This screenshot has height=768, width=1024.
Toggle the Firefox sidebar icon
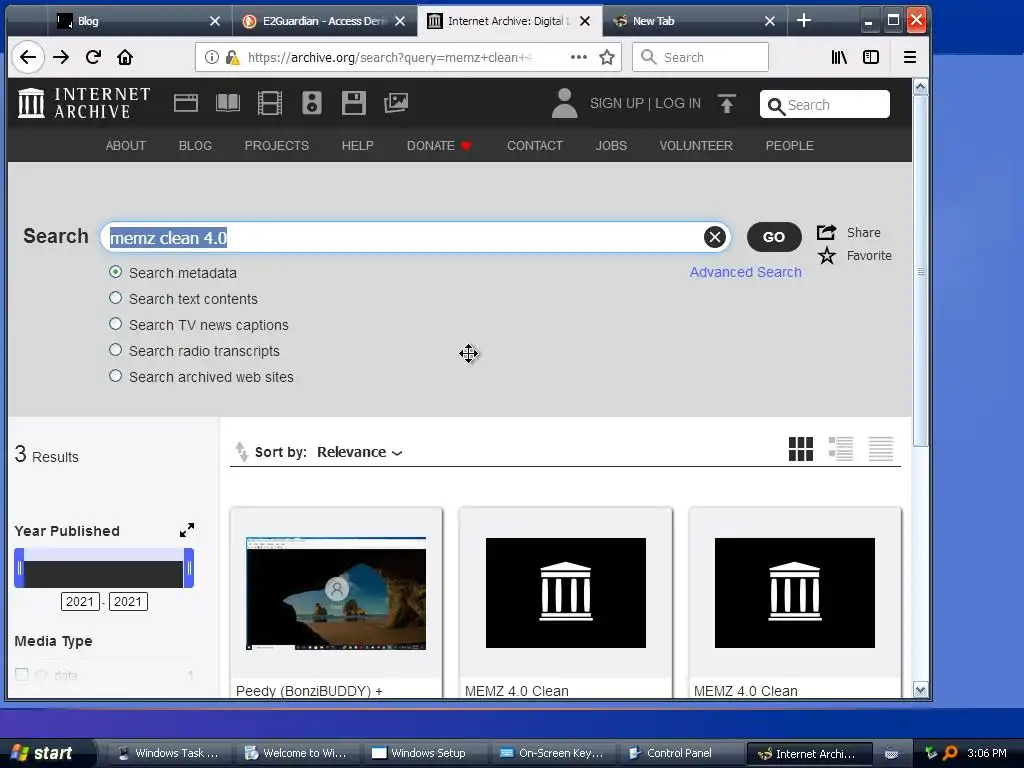(871, 57)
